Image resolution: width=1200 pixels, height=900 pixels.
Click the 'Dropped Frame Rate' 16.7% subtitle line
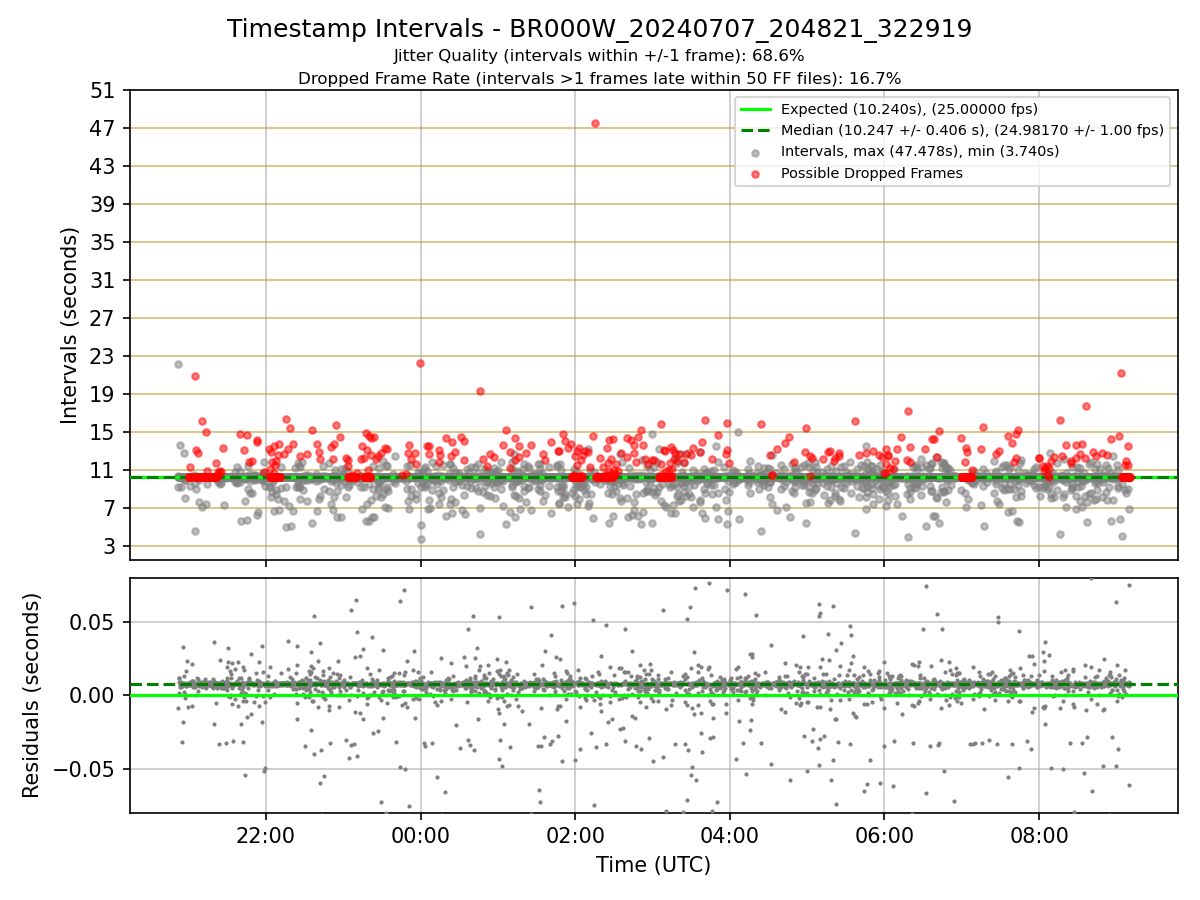pos(600,78)
